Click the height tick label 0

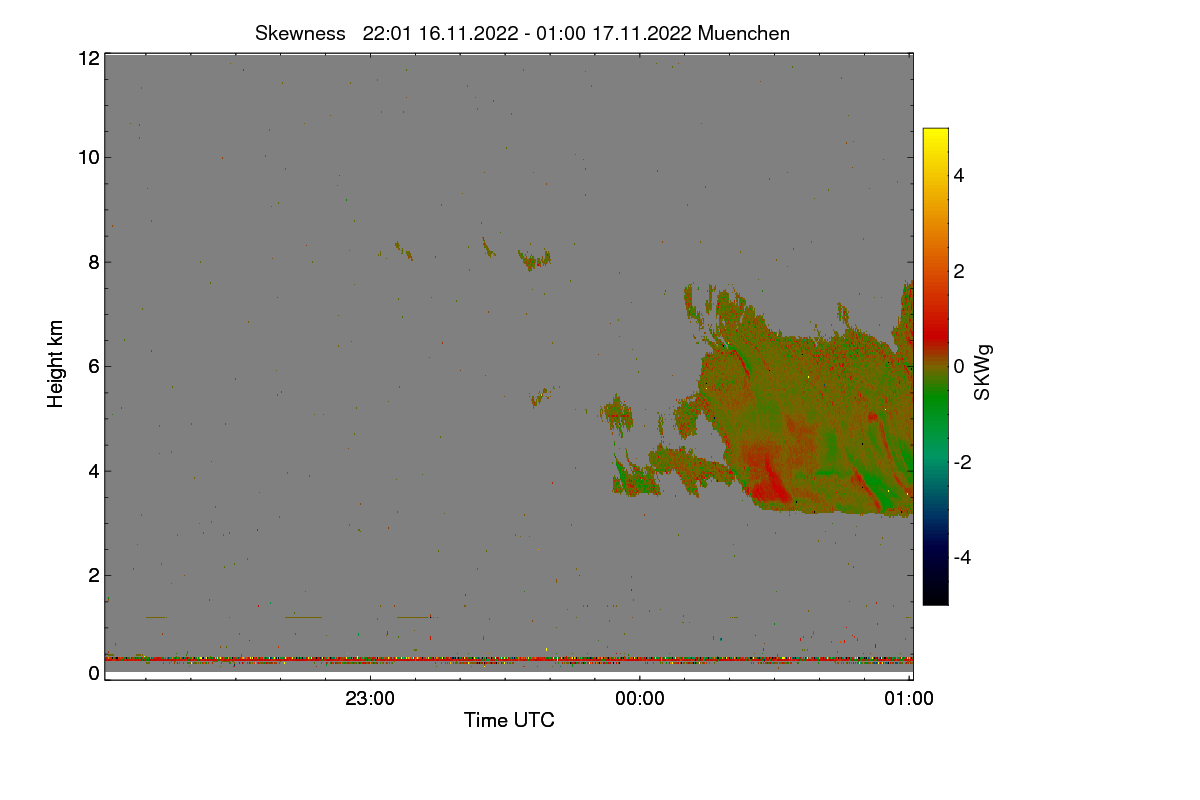tap(94, 673)
